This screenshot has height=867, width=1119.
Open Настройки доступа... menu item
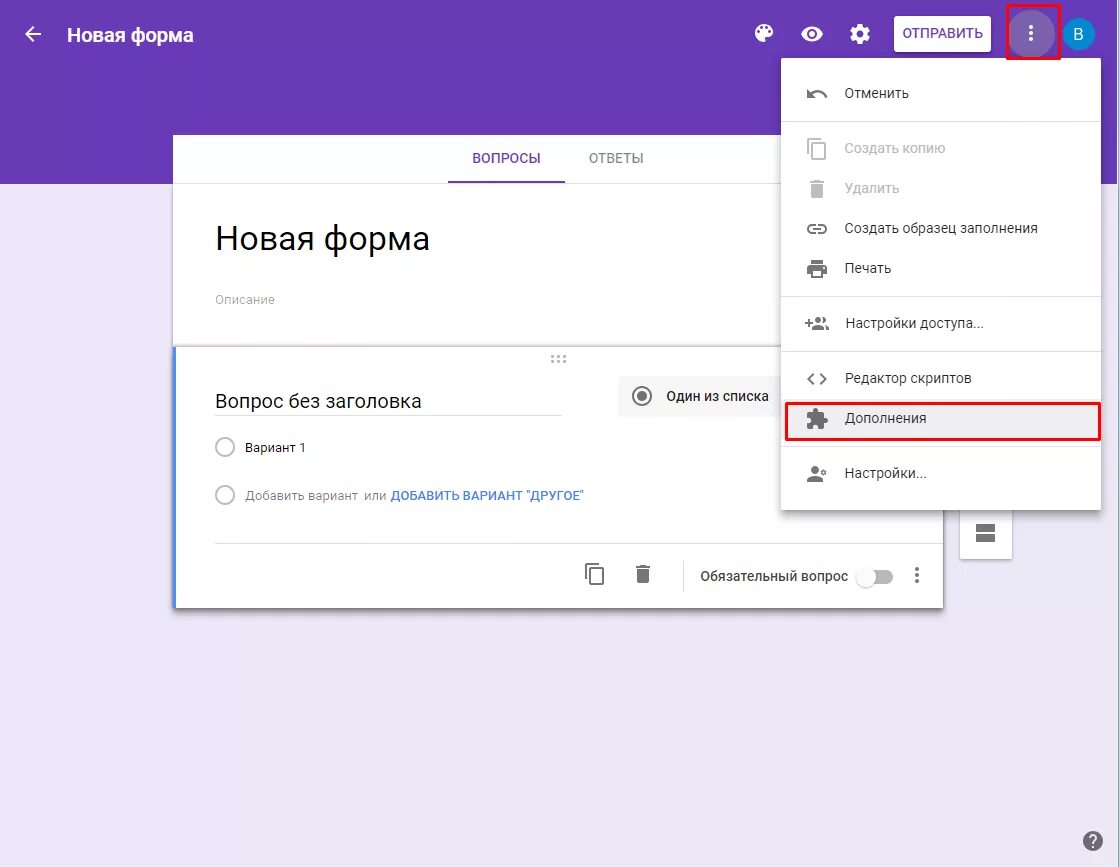941,323
